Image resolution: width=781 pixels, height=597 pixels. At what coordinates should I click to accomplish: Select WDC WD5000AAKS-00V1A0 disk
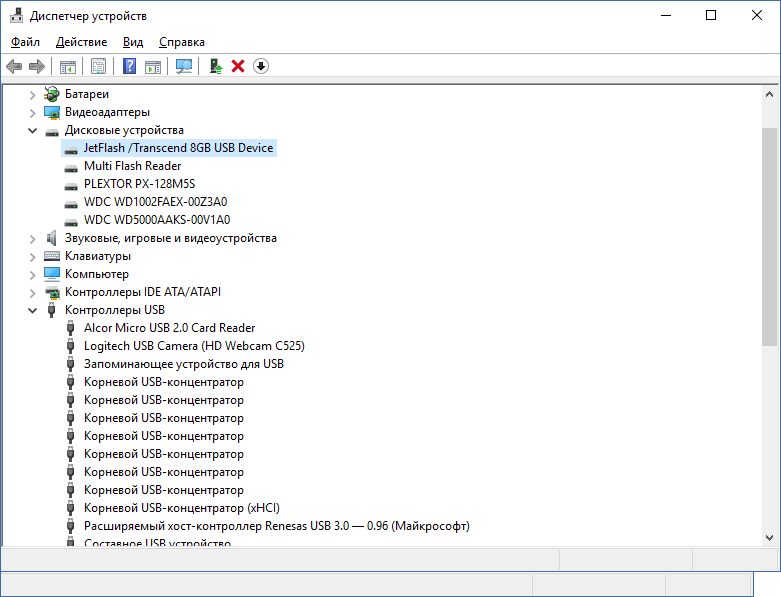tap(157, 220)
